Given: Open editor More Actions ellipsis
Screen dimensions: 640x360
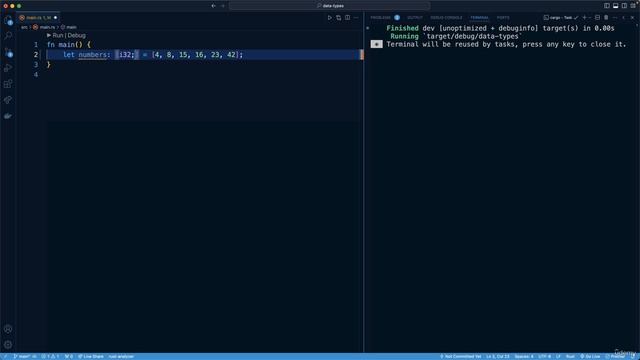Looking at the screenshot, I should pyautogui.click(x=356, y=18).
